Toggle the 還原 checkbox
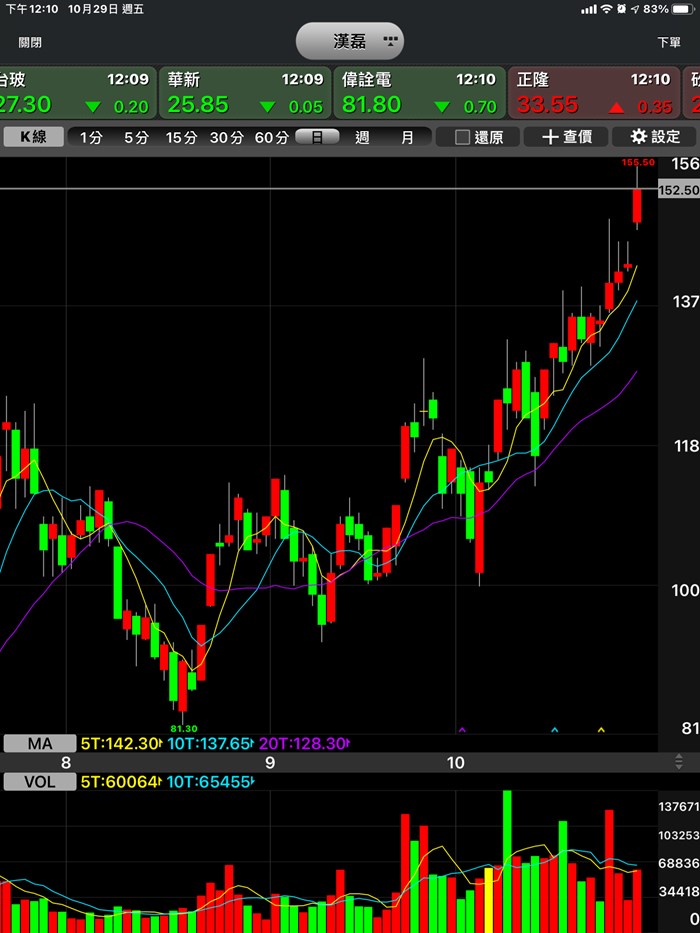Image resolution: width=700 pixels, height=933 pixels. pyautogui.click(x=462, y=137)
